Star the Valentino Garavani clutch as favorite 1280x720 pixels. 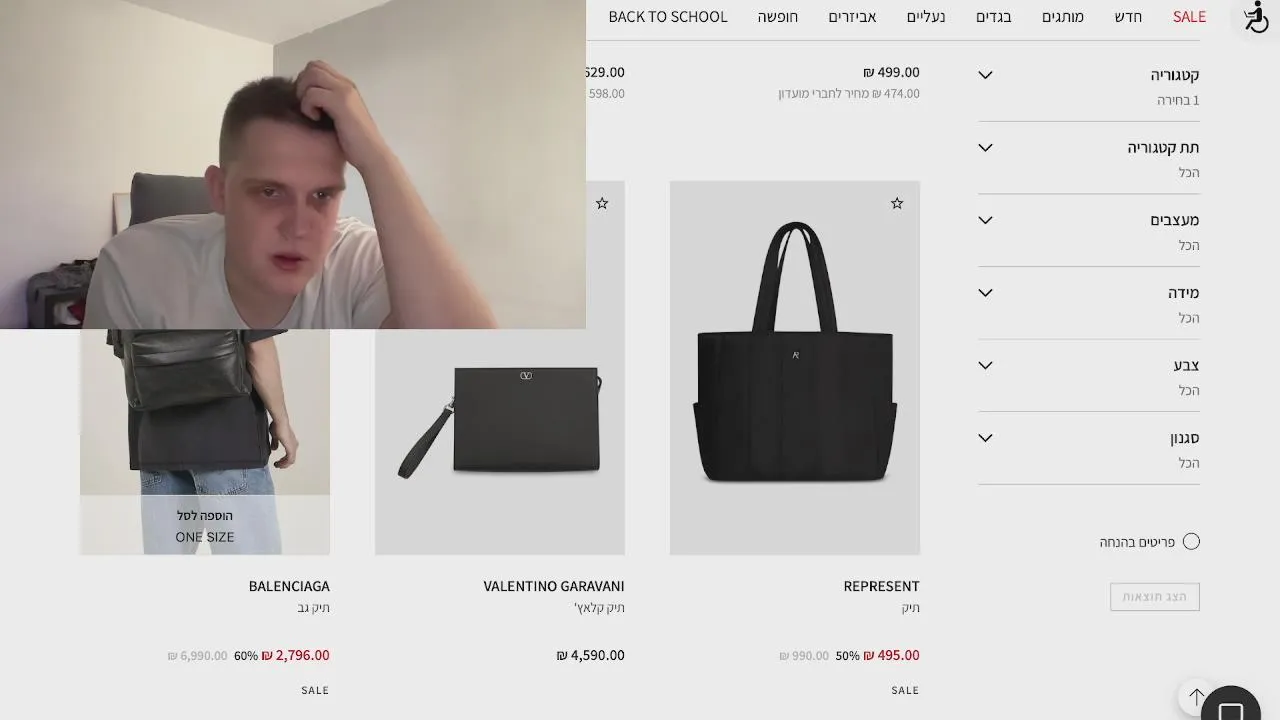pyautogui.click(x=602, y=203)
